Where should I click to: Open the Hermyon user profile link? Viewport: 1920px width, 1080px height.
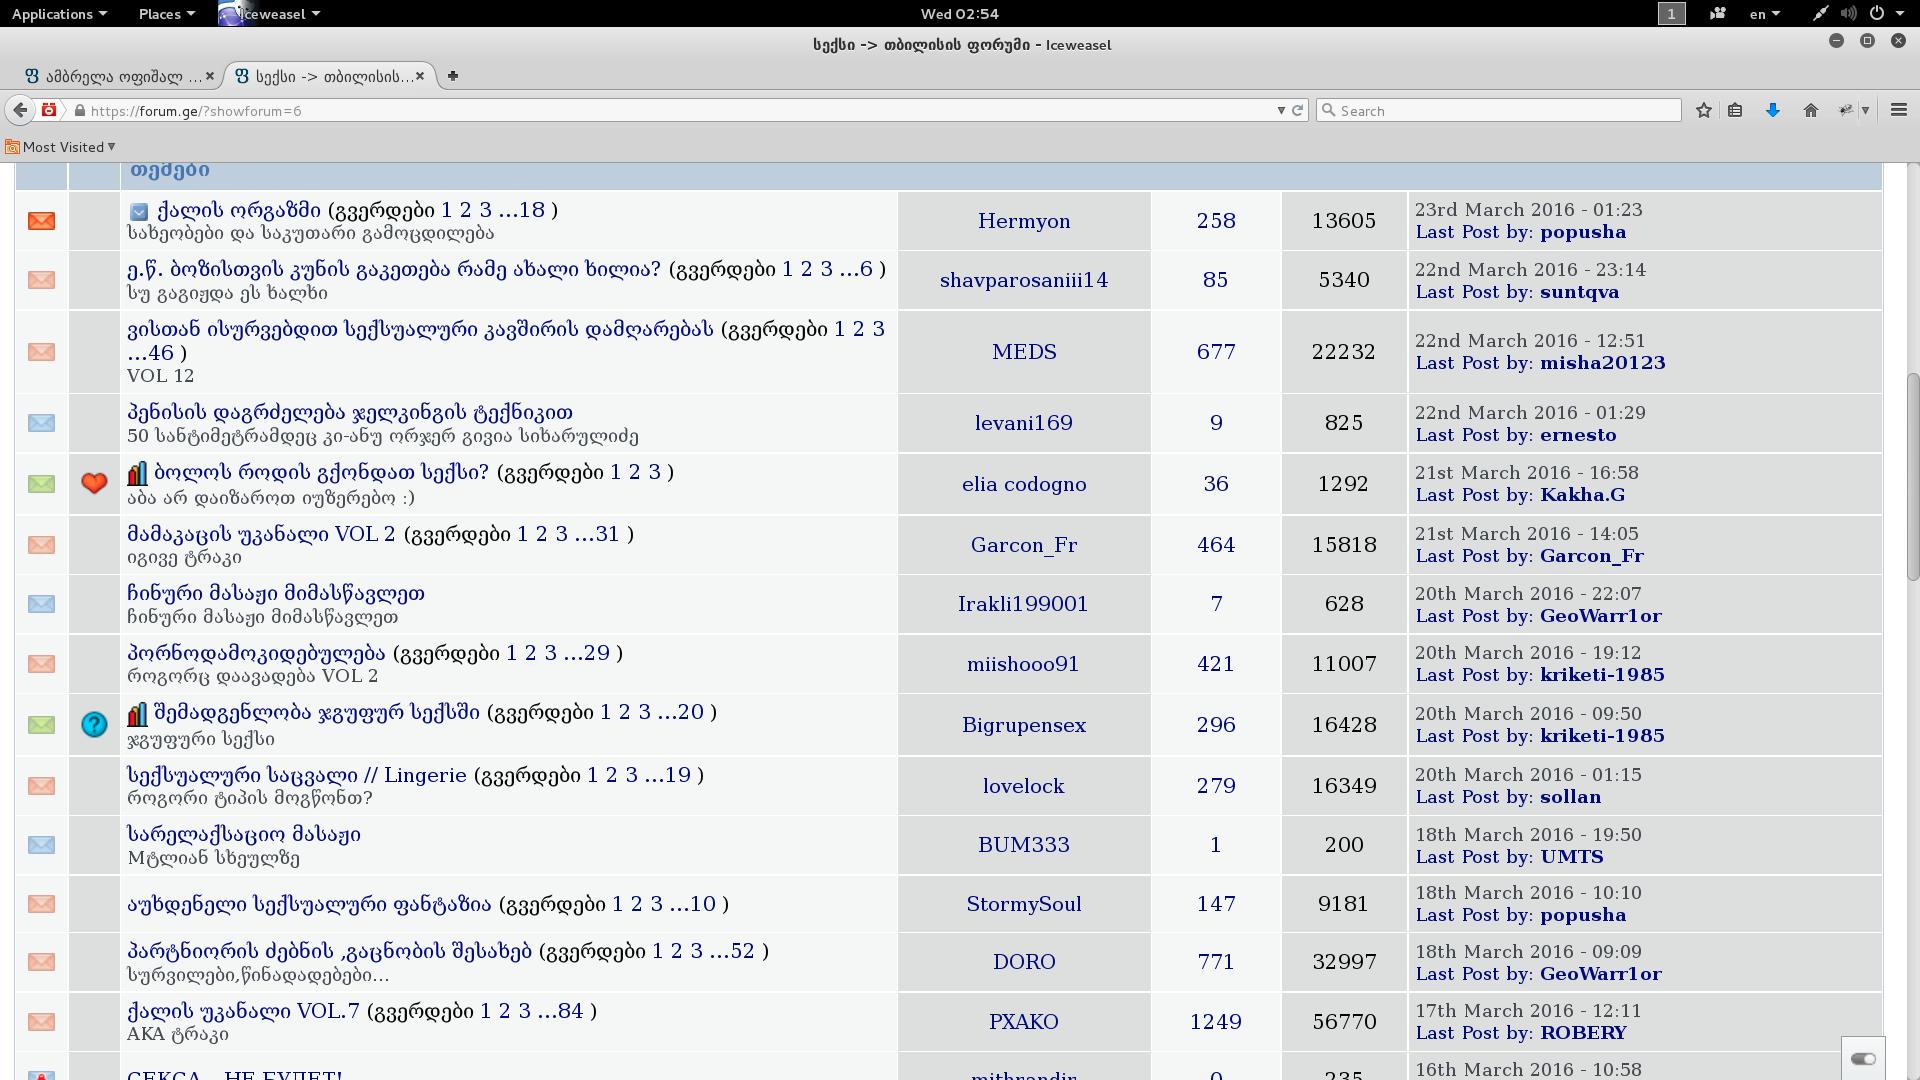tap(1024, 221)
